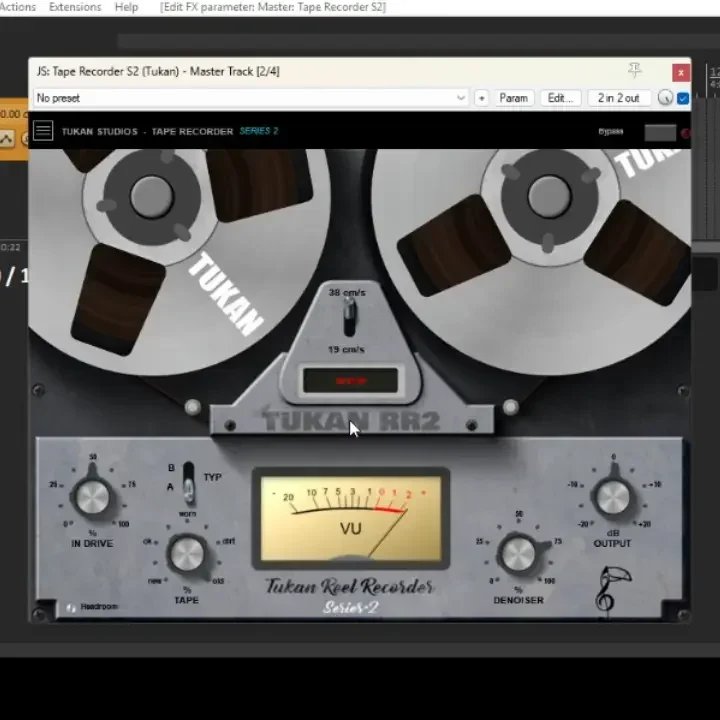Open the Help menu
This screenshot has height=720, width=720.
tap(126, 7)
